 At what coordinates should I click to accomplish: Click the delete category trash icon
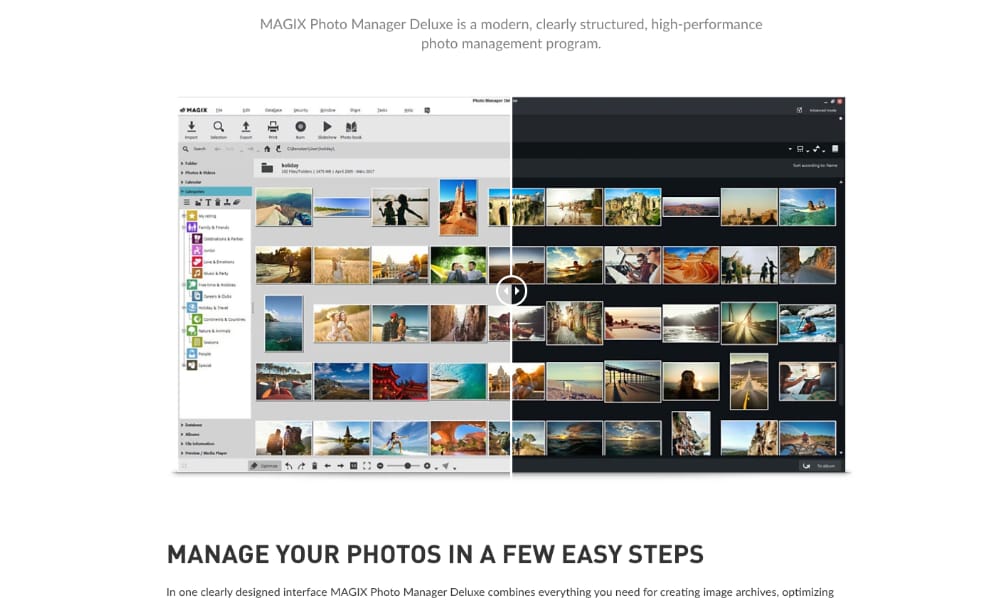pos(217,202)
